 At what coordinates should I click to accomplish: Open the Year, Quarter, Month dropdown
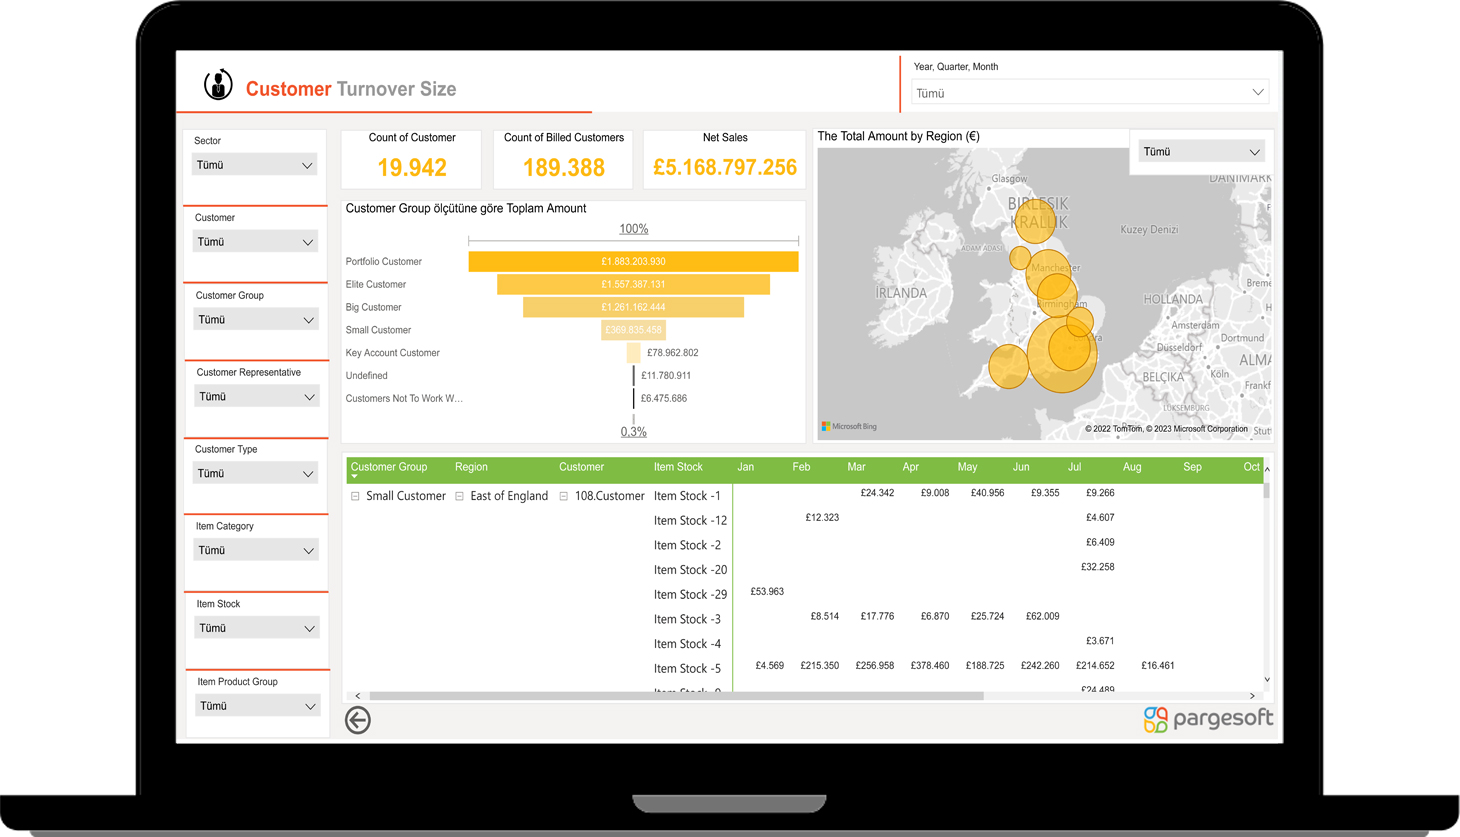(1089, 93)
